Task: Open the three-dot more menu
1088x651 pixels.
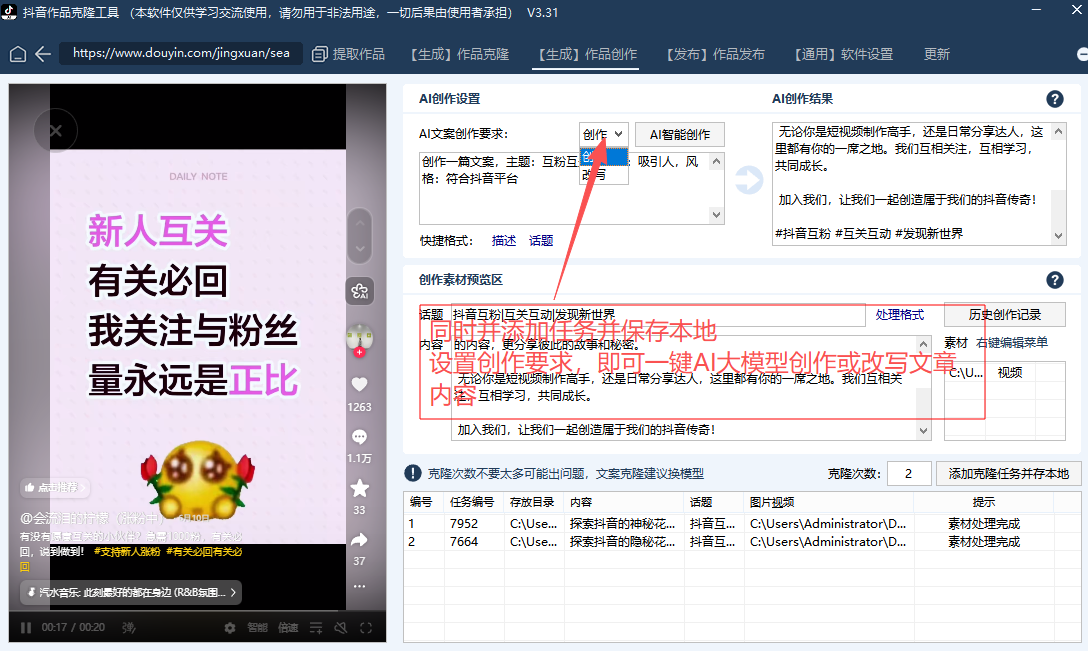Action: pyautogui.click(x=359, y=586)
